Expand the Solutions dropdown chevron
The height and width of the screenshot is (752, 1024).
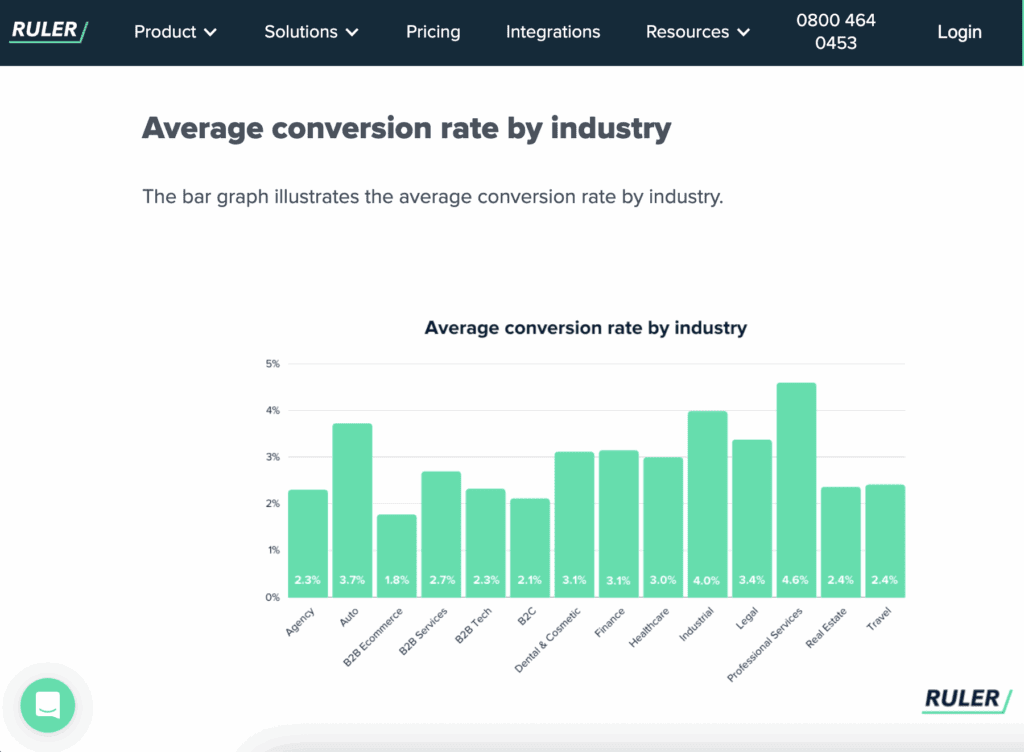click(x=352, y=32)
